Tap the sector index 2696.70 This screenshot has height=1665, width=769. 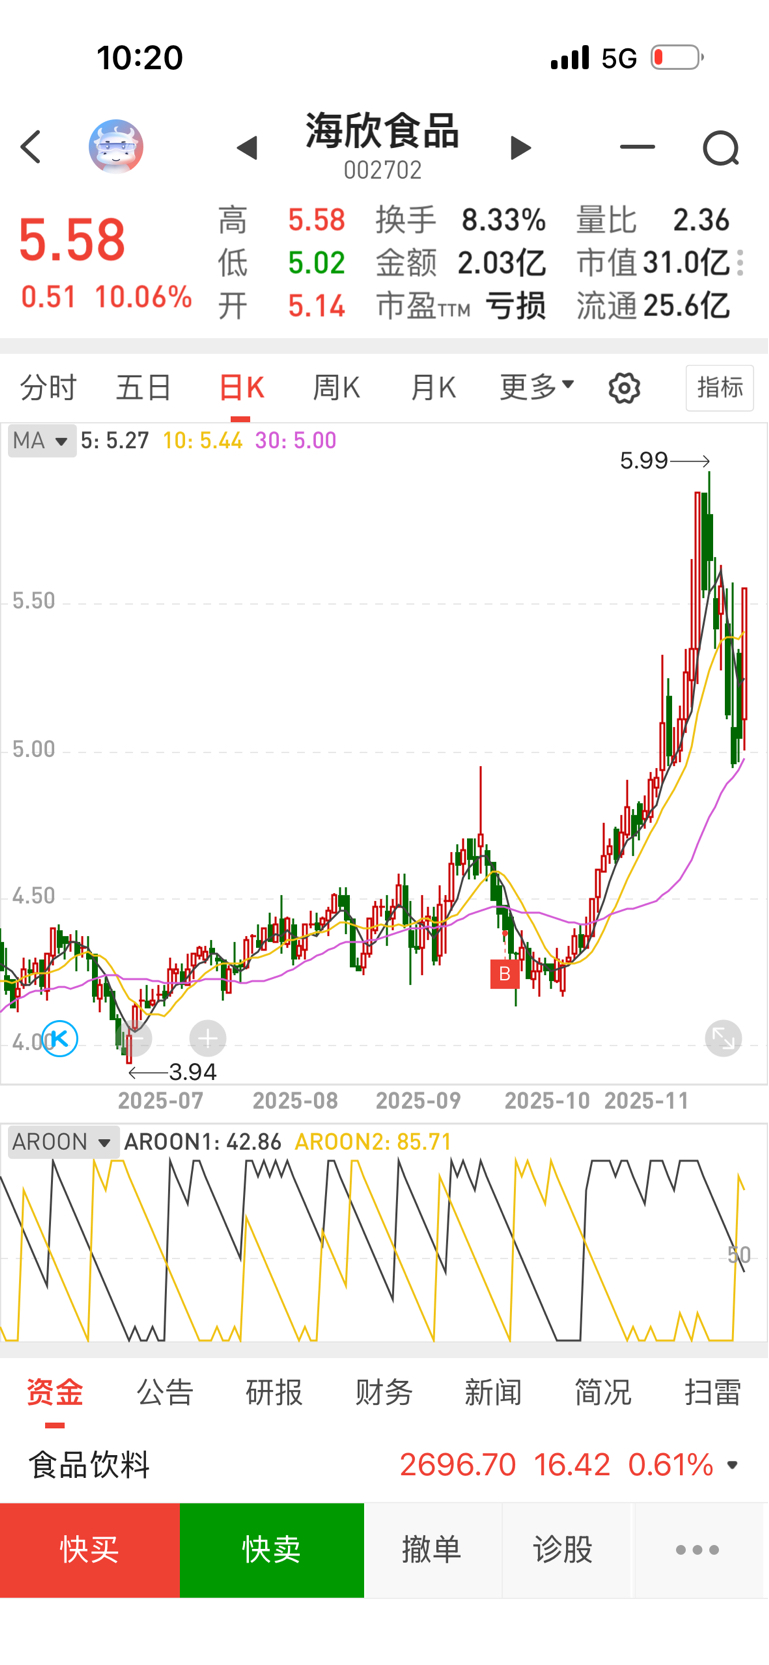point(458,1465)
